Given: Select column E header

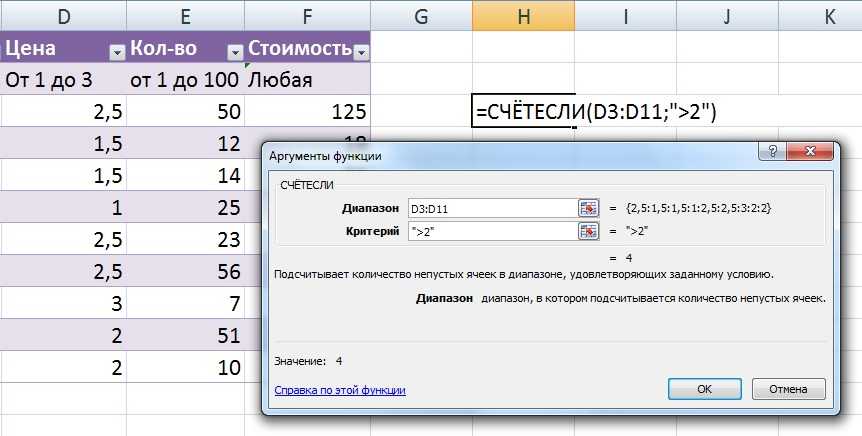Looking at the screenshot, I should tap(185, 16).
